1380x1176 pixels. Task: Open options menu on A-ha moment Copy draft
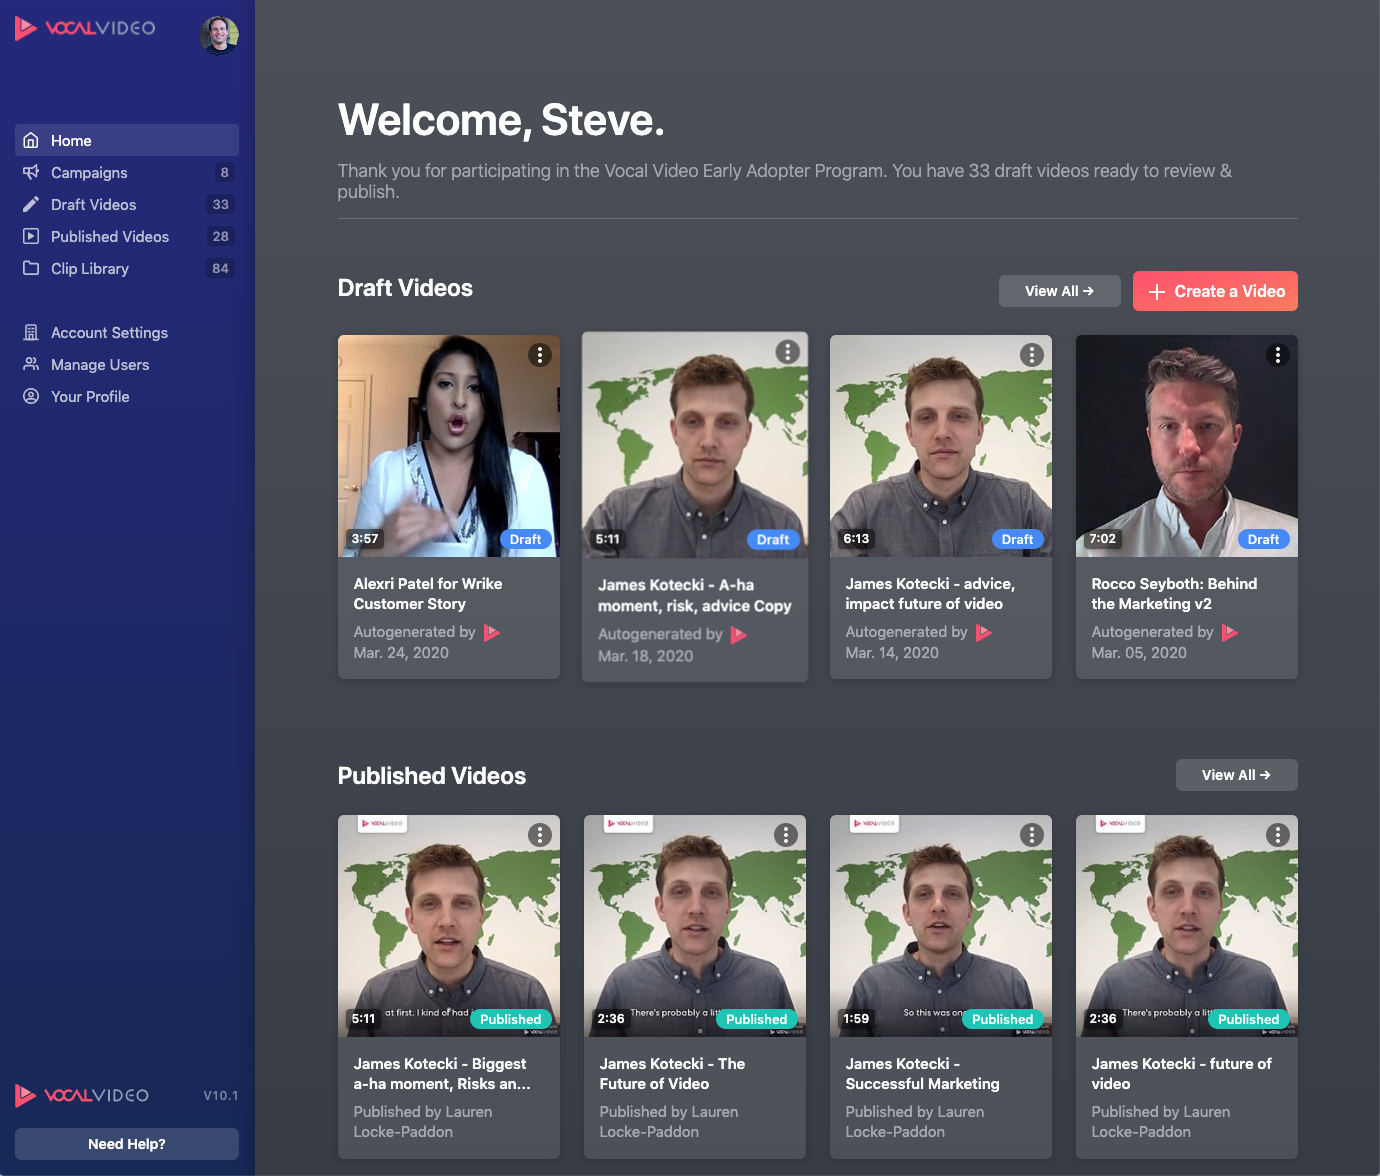788,351
